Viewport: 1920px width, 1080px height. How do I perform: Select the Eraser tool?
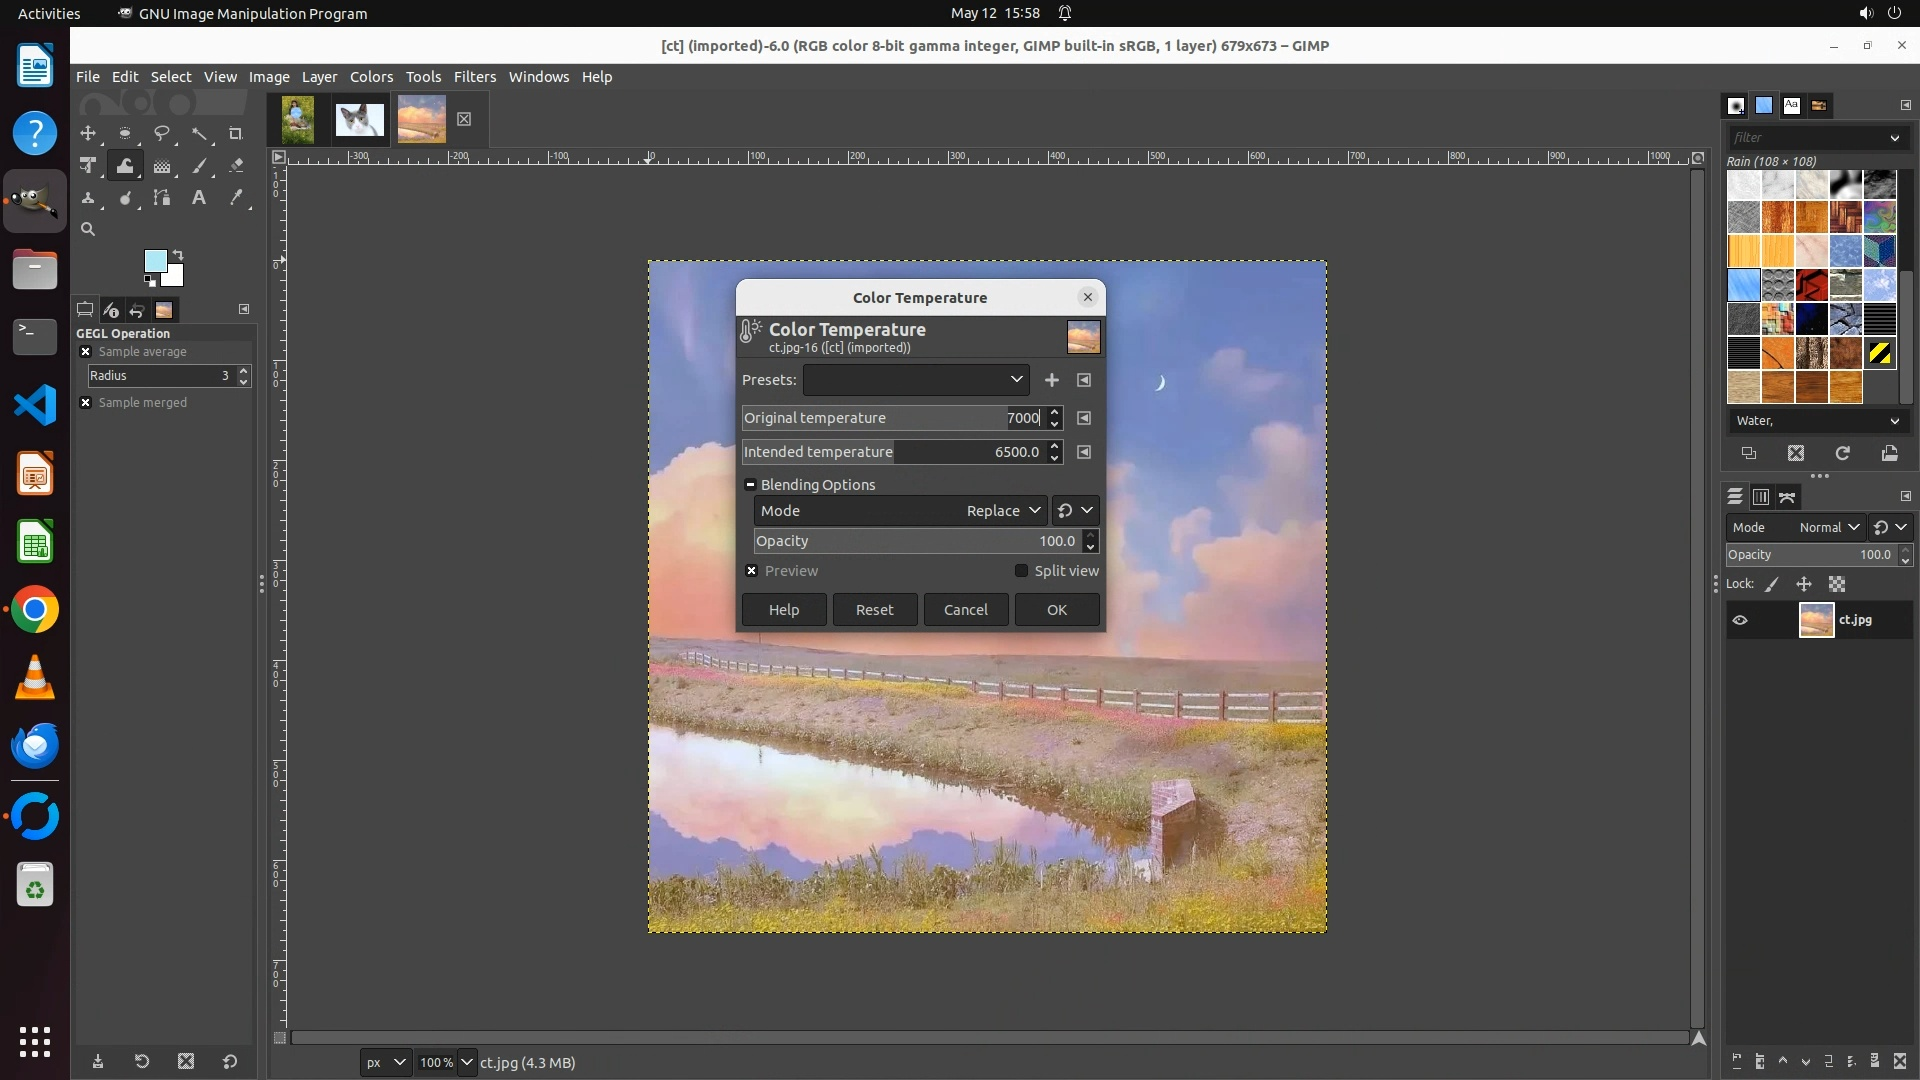[x=236, y=166]
